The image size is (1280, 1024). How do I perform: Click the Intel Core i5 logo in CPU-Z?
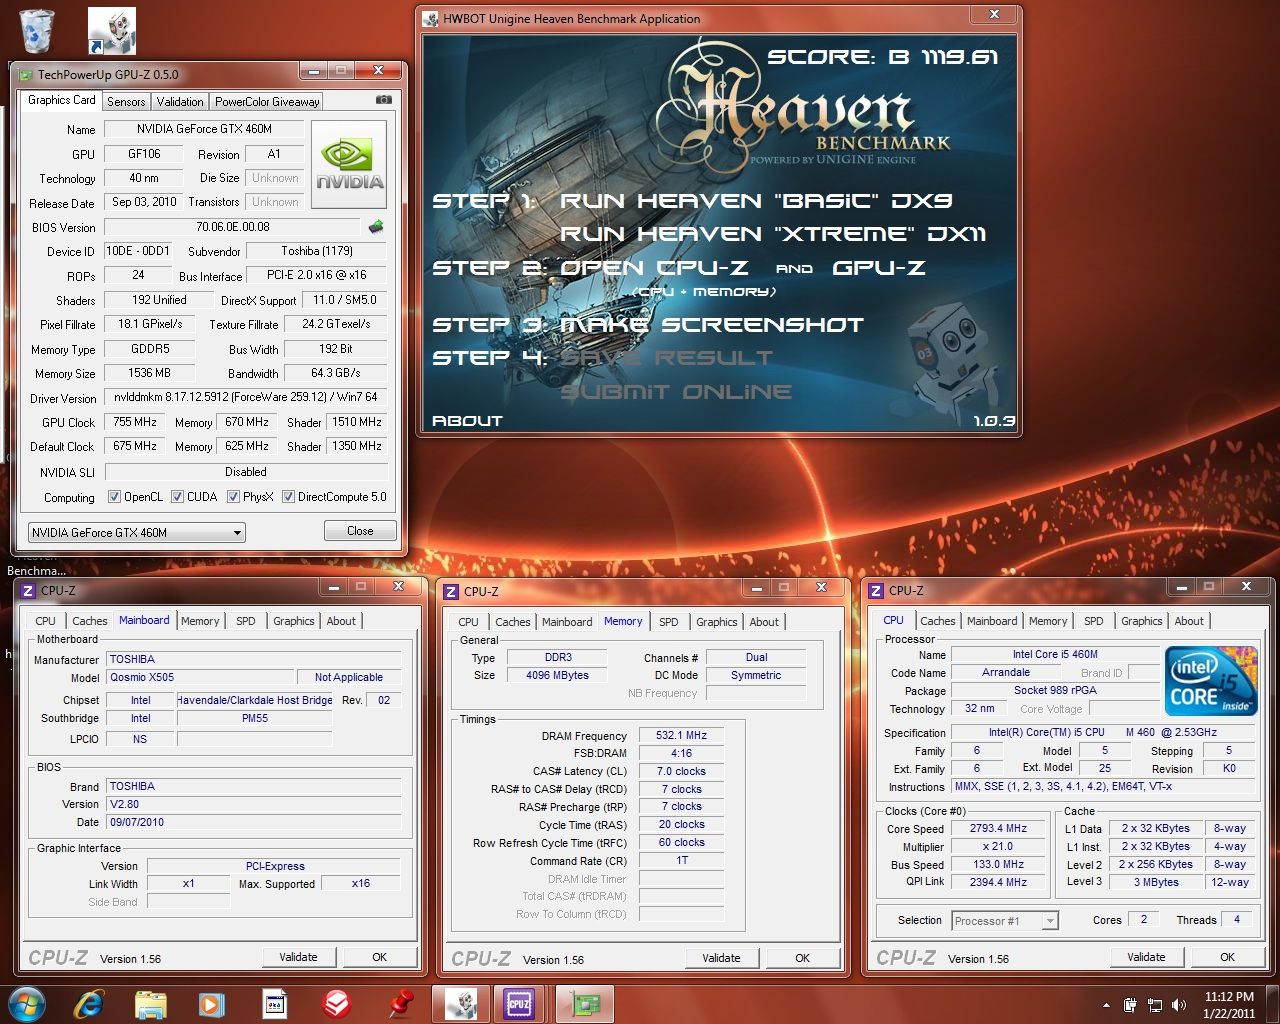point(1211,680)
